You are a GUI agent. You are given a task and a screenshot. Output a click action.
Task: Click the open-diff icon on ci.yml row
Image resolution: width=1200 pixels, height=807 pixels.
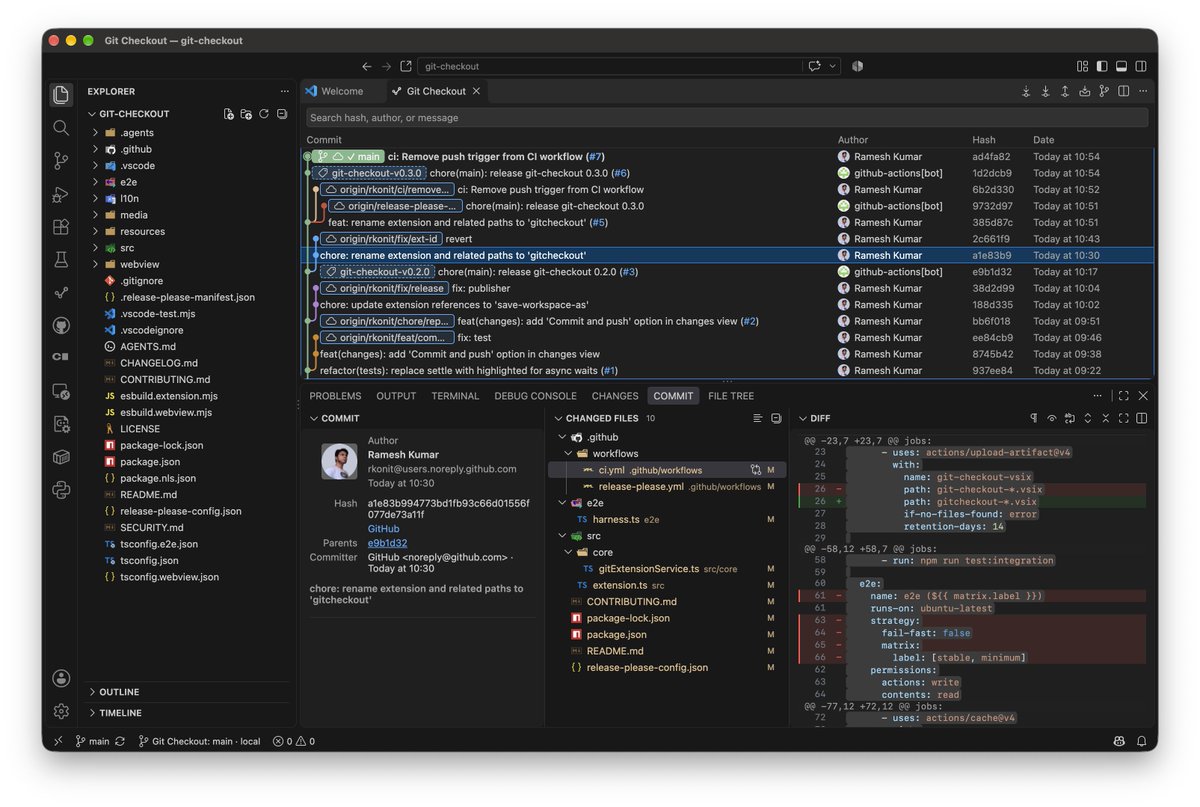click(x=756, y=470)
